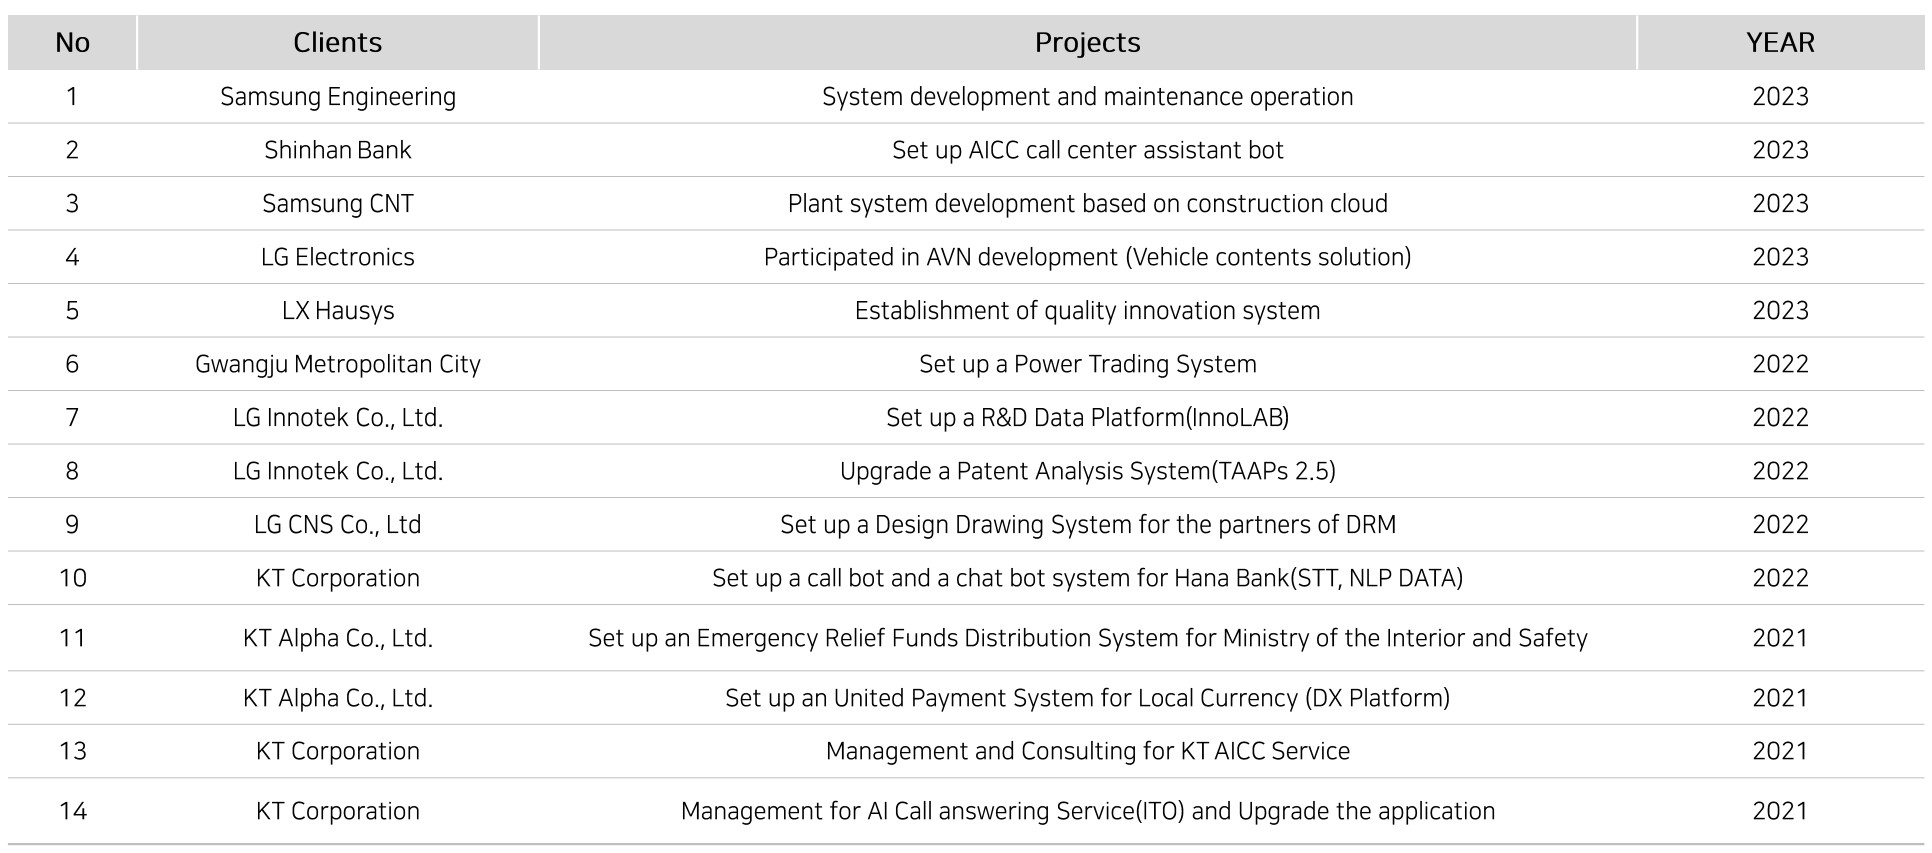The height and width of the screenshot is (853, 1932).
Task: Click the LX Hausys client cell
Action: pos(337,311)
